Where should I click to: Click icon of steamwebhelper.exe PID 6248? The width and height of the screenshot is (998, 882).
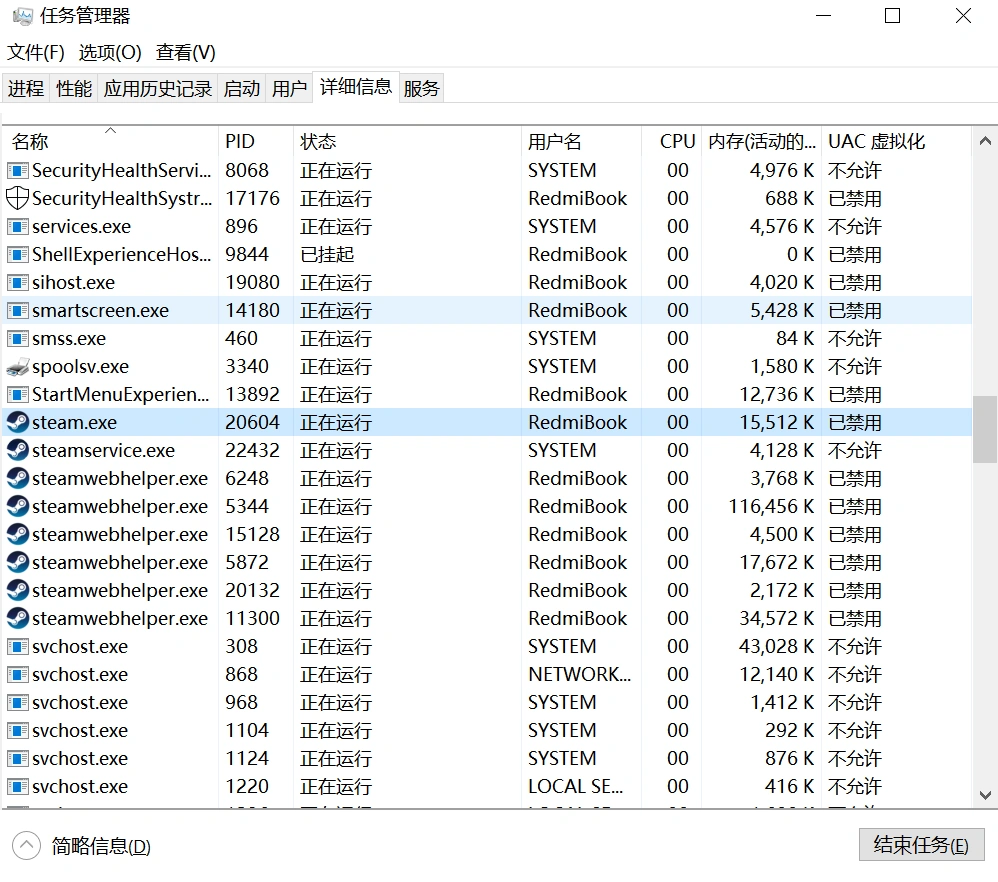coord(17,478)
